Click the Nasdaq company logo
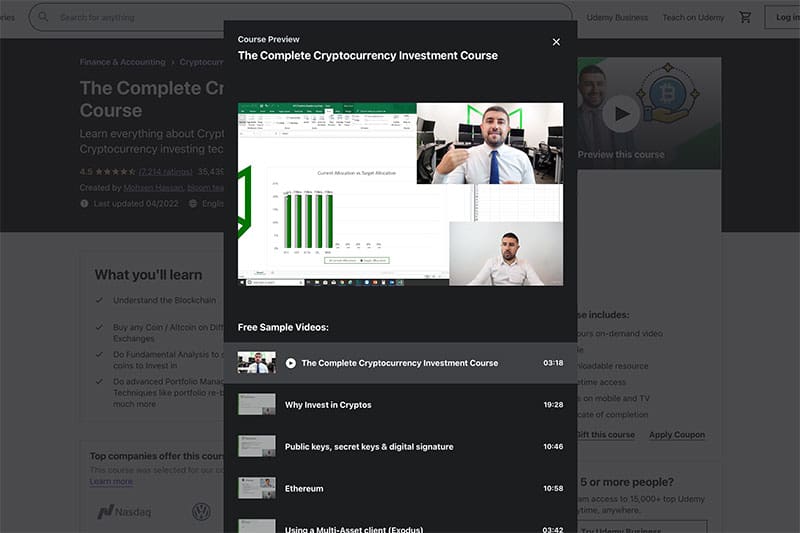The height and width of the screenshot is (533, 800). click(x=124, y=512)
